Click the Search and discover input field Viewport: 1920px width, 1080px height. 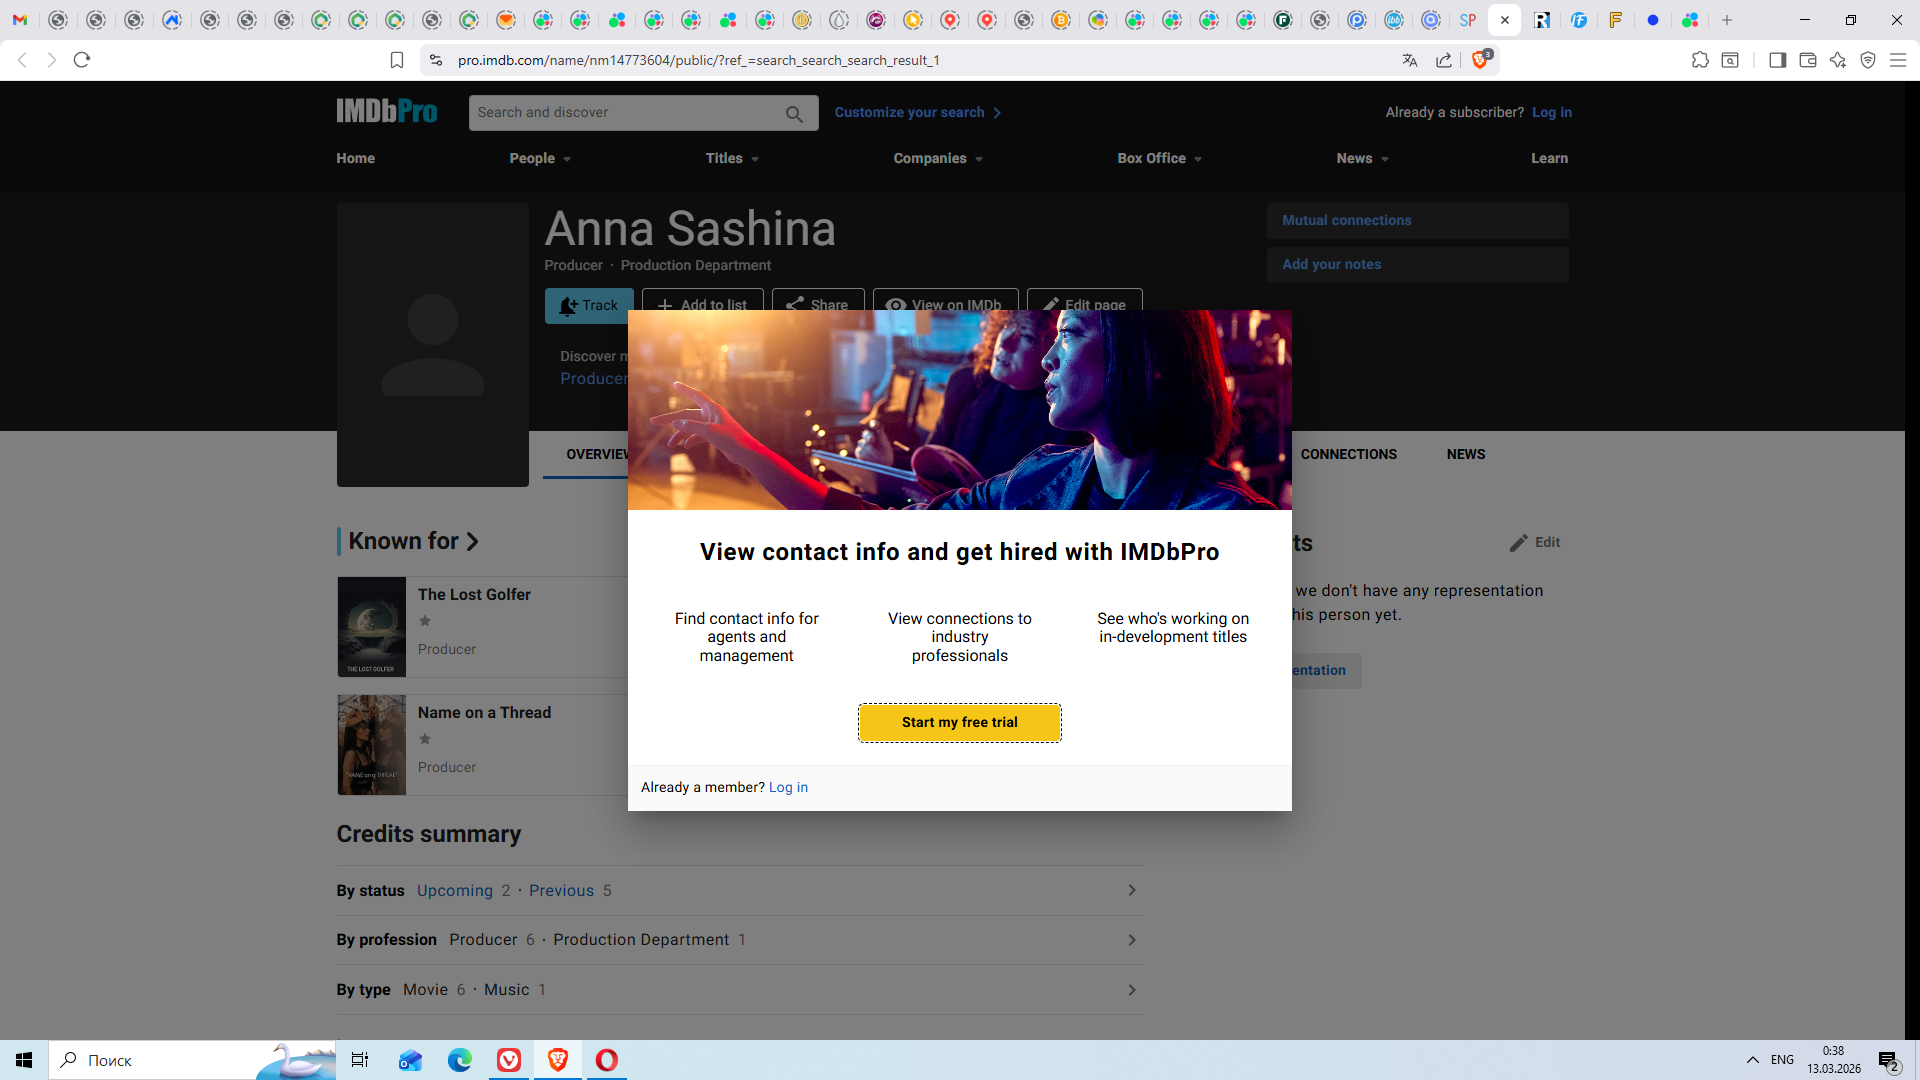pyautogui.click(x=625, y=113)
